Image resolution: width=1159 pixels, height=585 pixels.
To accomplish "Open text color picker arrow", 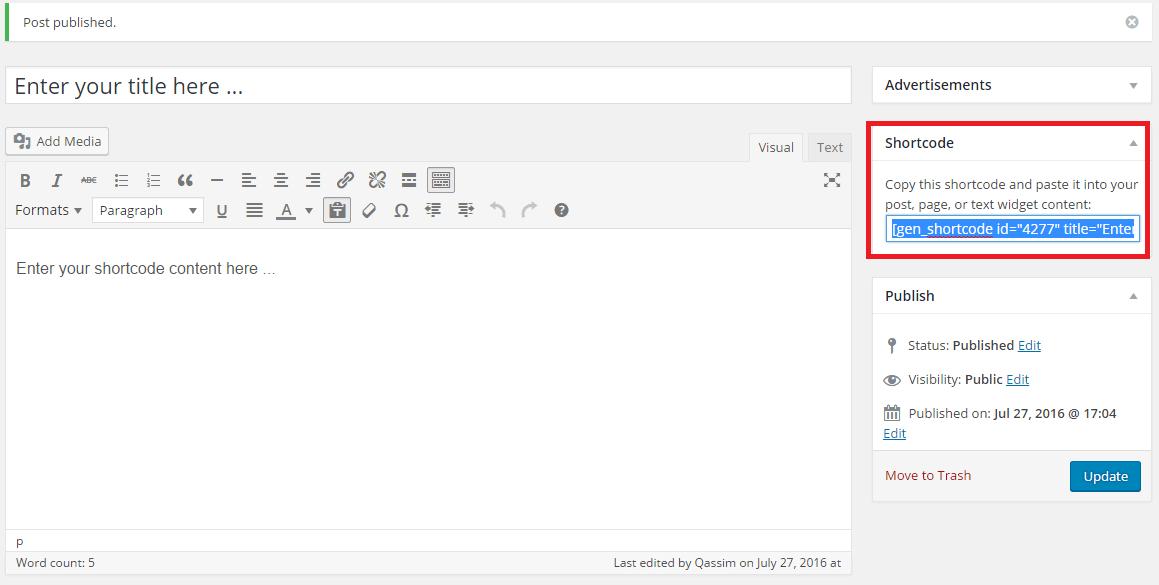I will tap(309, 211).
